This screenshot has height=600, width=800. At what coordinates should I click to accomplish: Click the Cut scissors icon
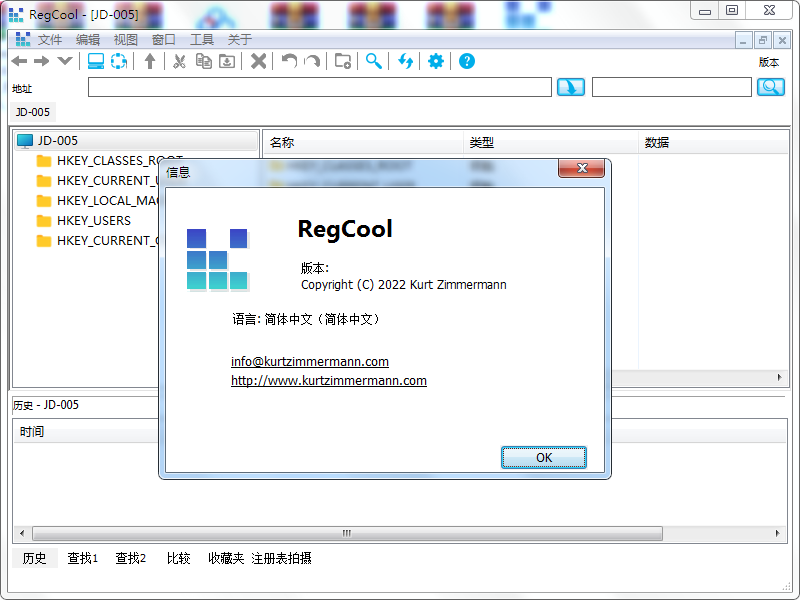coord(179,61)
